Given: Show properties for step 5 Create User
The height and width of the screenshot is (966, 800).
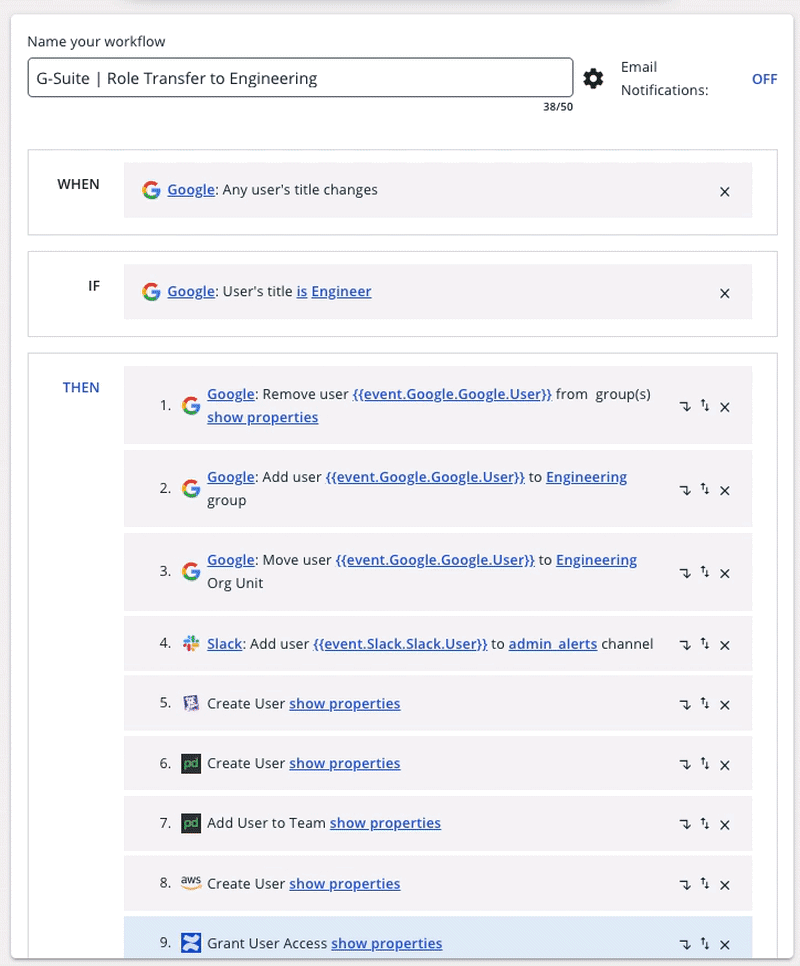Looking at the screenshot, I should (344, 704).
